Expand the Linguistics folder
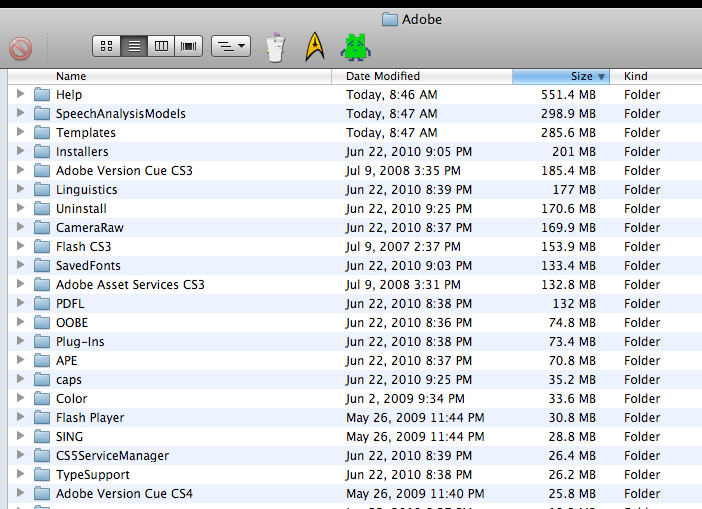The image size is (702, 509). coord(20,189)
